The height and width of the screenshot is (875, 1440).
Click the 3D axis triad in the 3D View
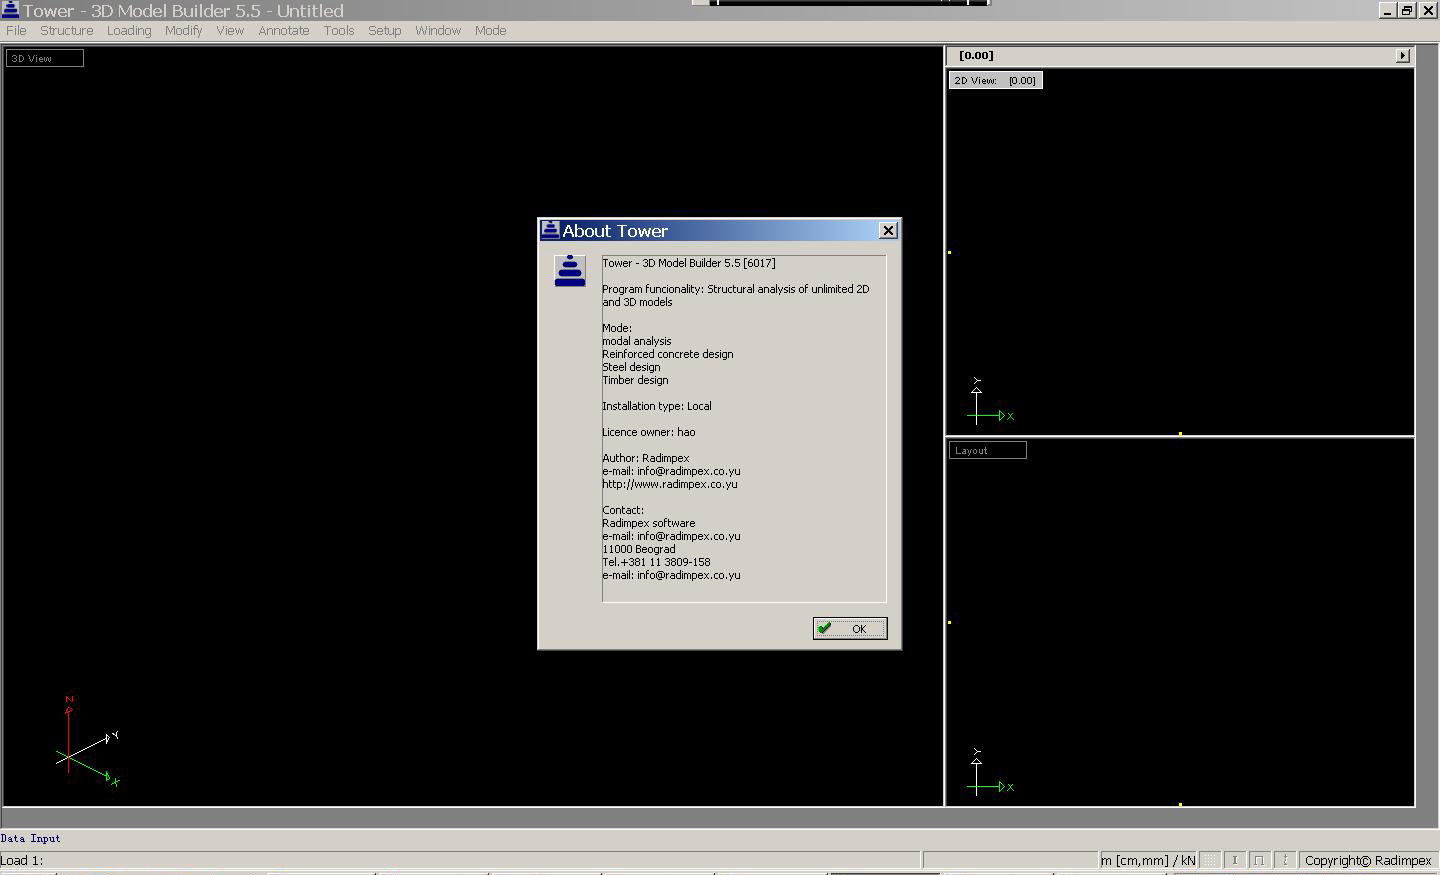tap(88, 742)
